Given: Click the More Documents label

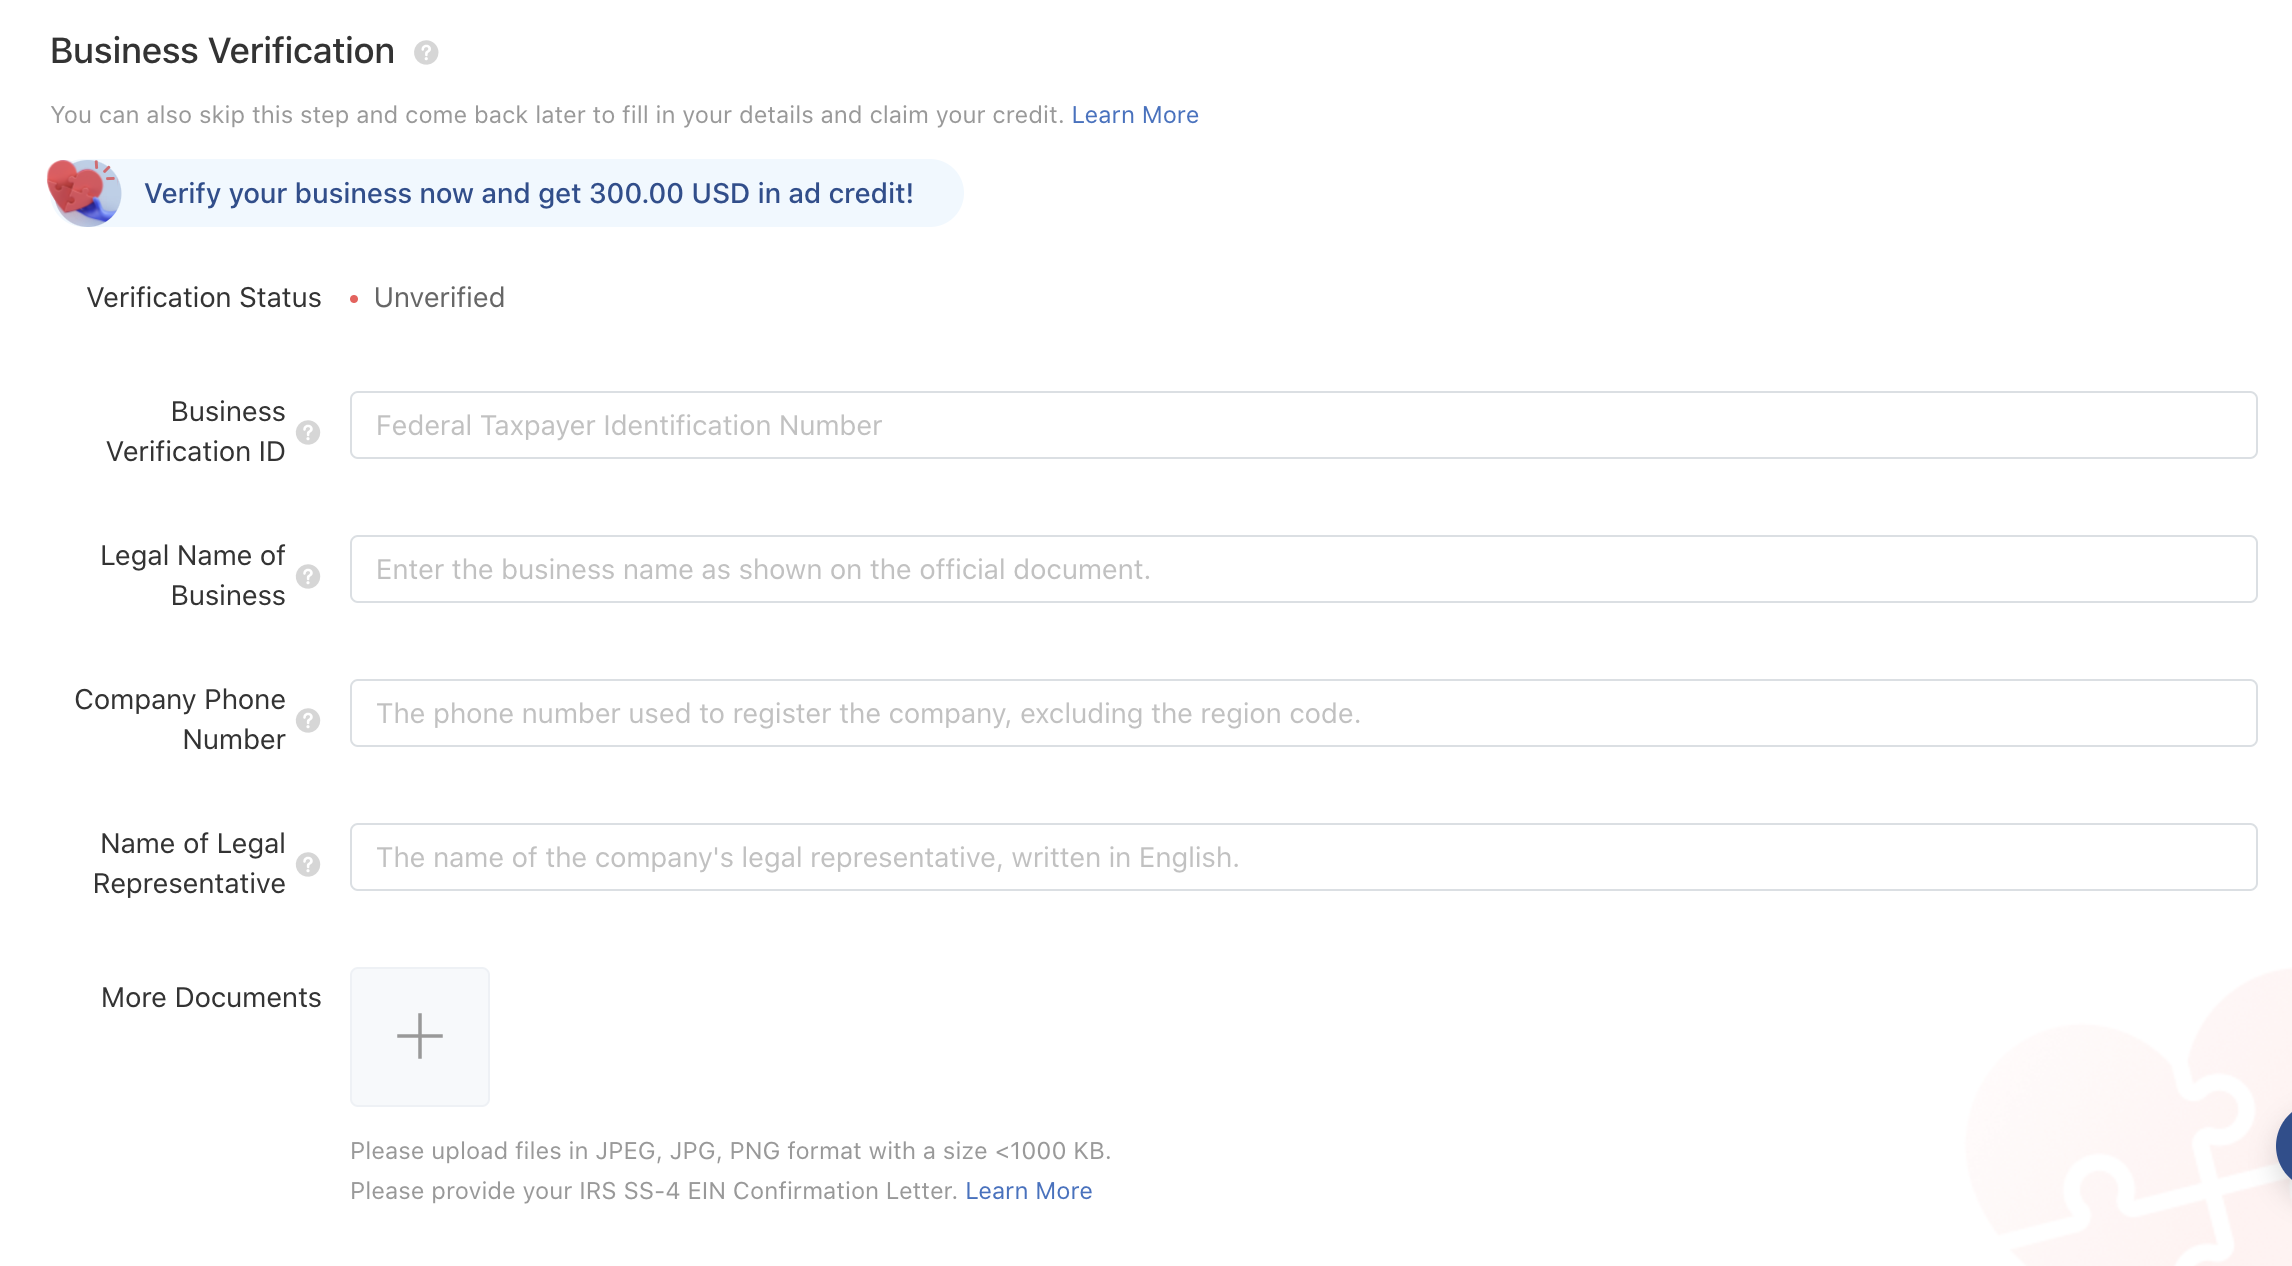Looking at the screenshot, I should [x=211, y=998].
